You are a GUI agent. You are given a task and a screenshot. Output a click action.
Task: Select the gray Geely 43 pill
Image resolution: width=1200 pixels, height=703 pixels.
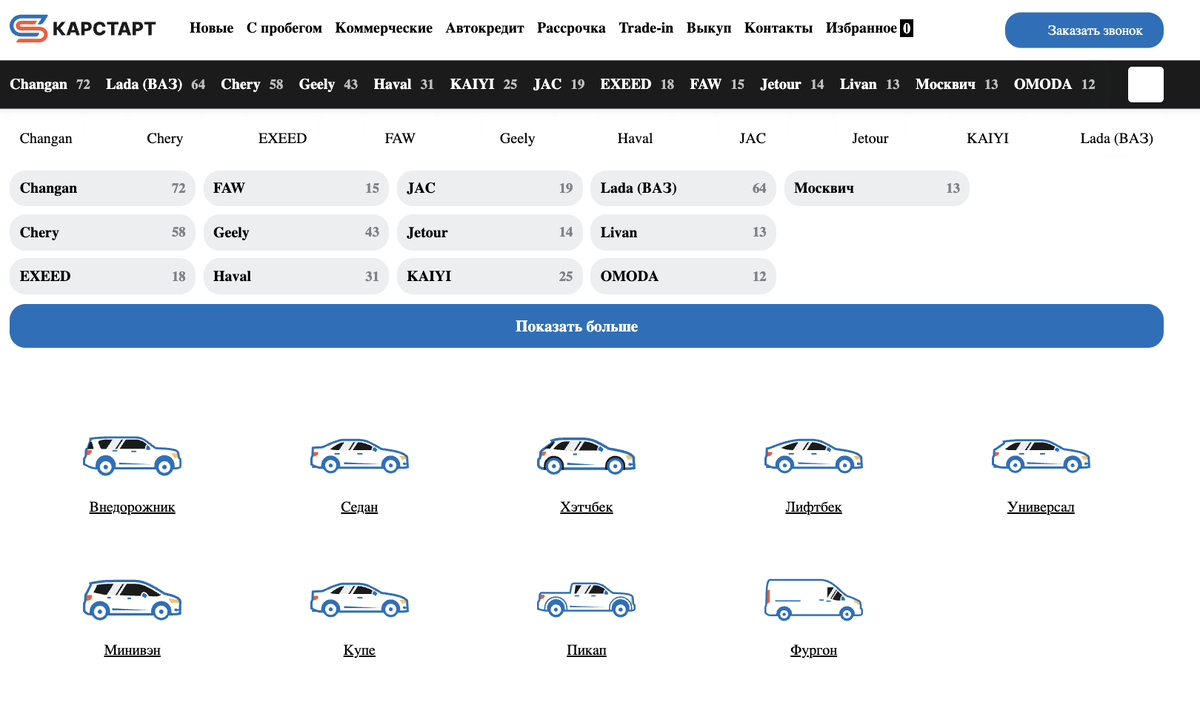[x=296, y=232]
